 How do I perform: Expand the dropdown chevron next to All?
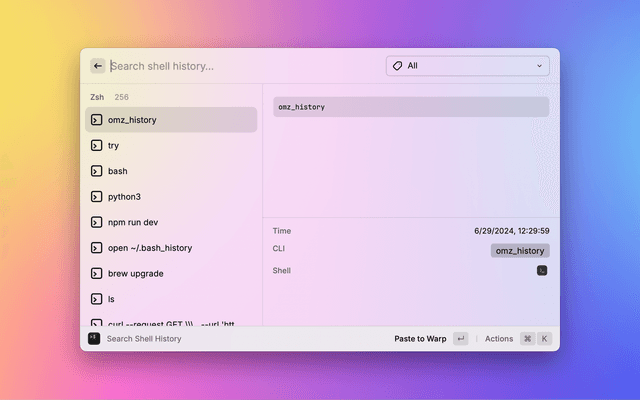[x=540, y=66]
